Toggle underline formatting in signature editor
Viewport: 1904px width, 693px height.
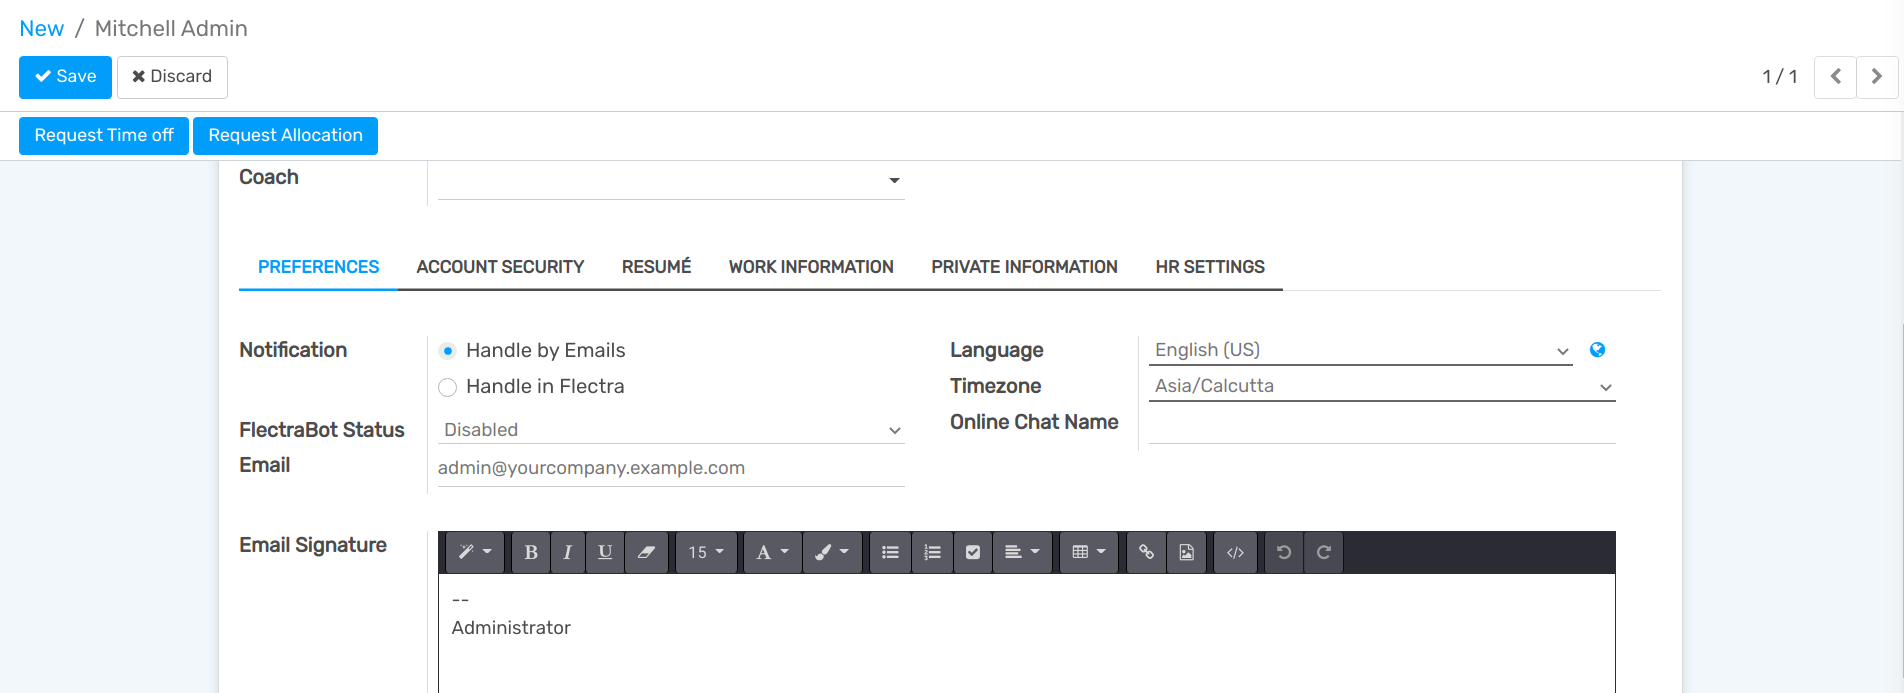pyautogui.click(x=605, y=552)
